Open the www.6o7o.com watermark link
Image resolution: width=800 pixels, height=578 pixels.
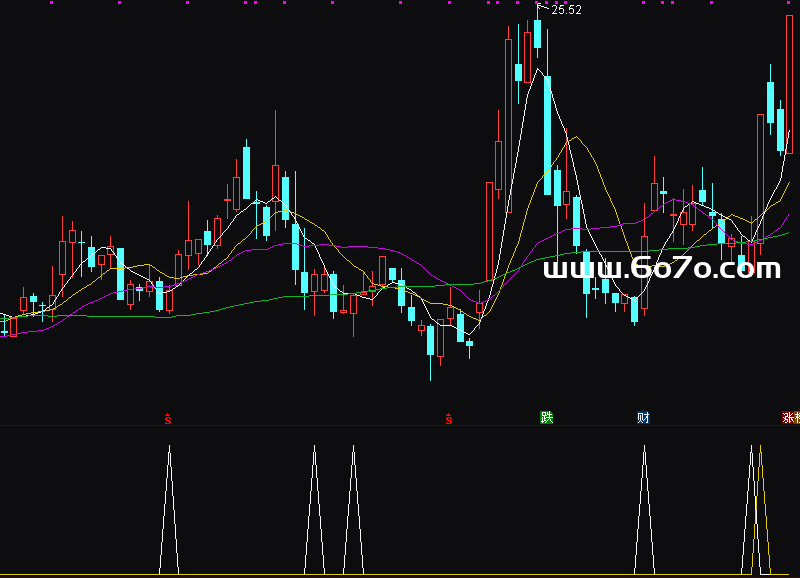[661, 268]
